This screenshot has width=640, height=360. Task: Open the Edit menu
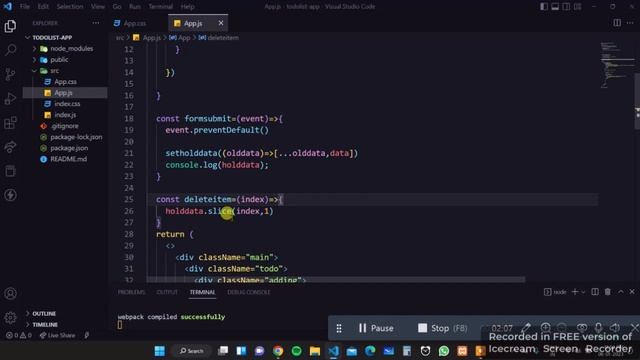click(43, 7)
